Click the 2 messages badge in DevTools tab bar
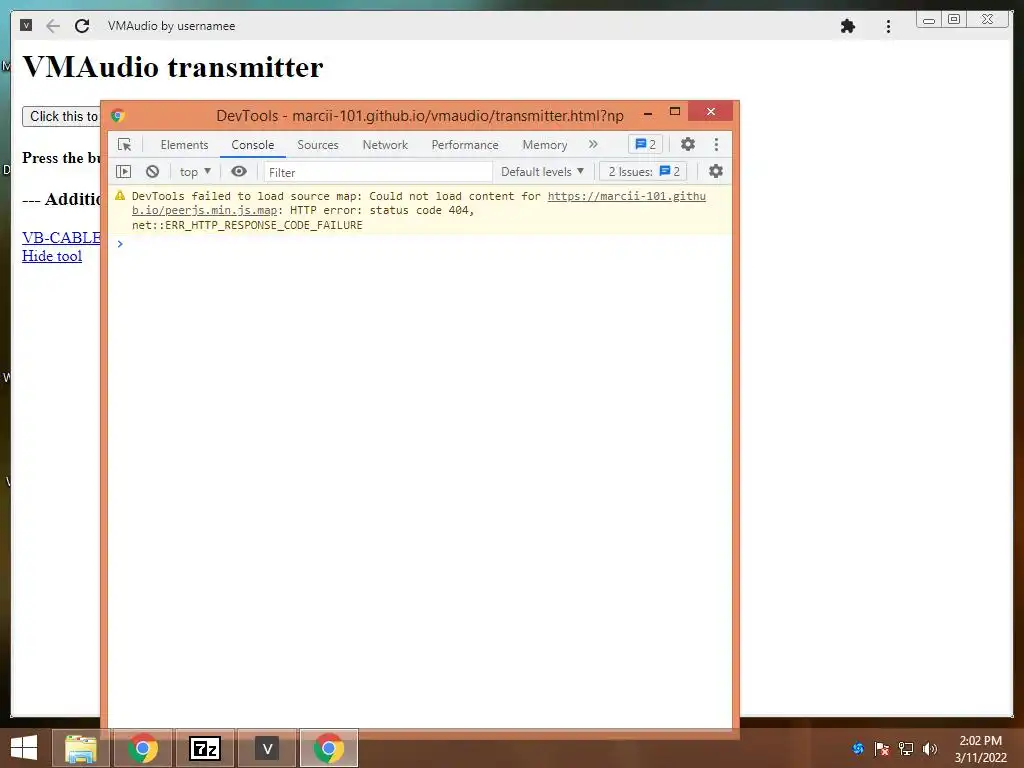This screenshot has width=1024, height=768. (645, 144)
